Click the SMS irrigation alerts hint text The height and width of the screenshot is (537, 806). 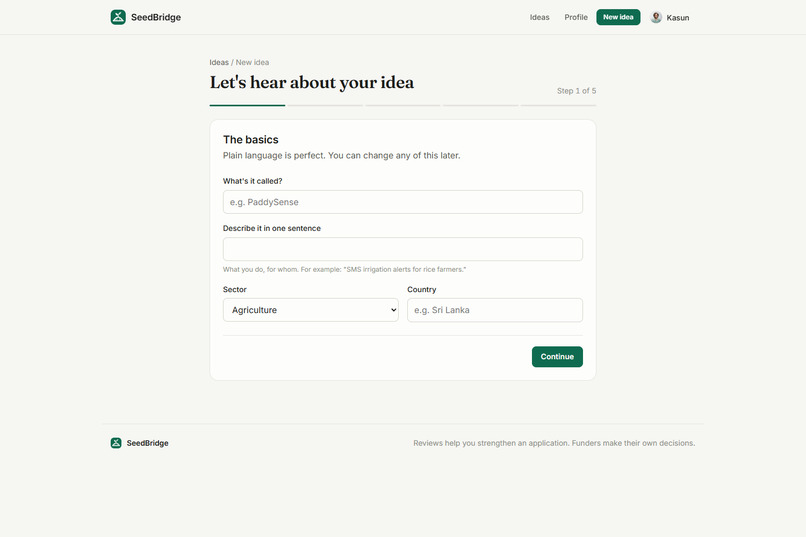coord(344,269)
